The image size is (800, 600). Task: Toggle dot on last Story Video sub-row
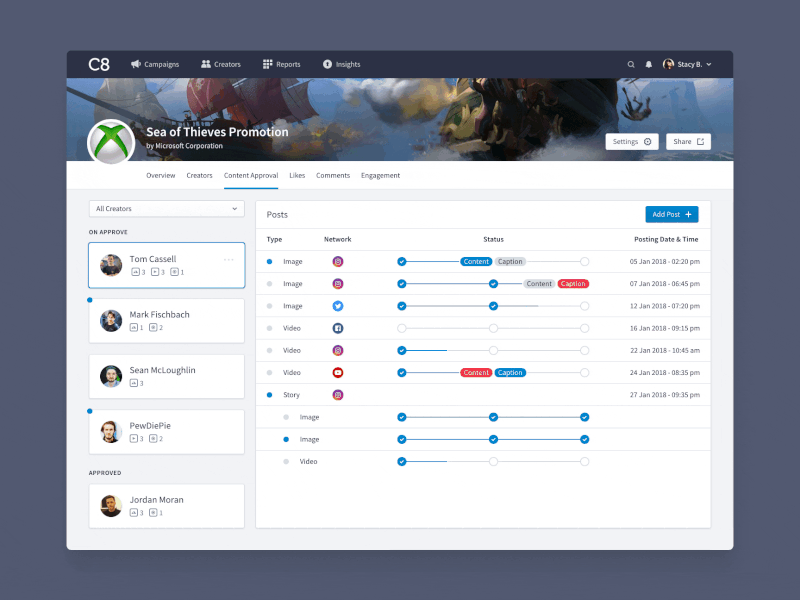(x=286, y=462)
